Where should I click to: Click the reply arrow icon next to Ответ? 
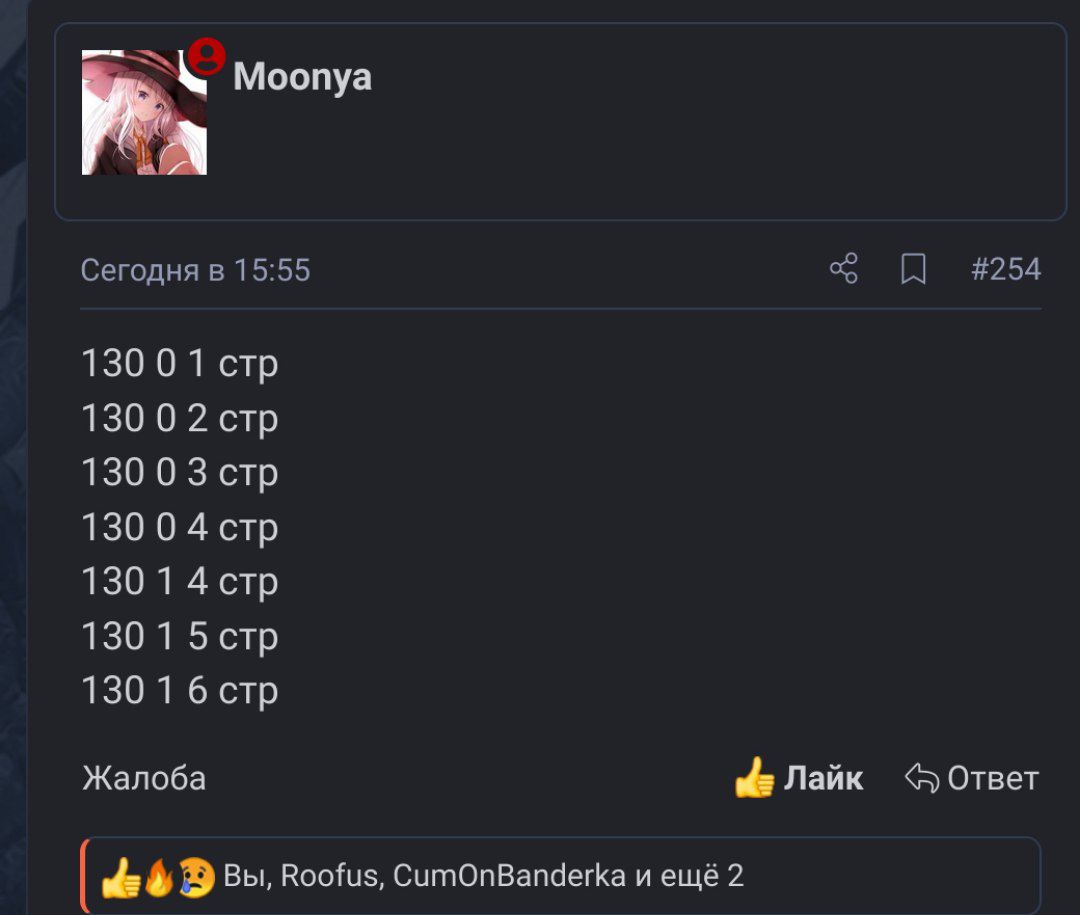(x=922, y=779)
